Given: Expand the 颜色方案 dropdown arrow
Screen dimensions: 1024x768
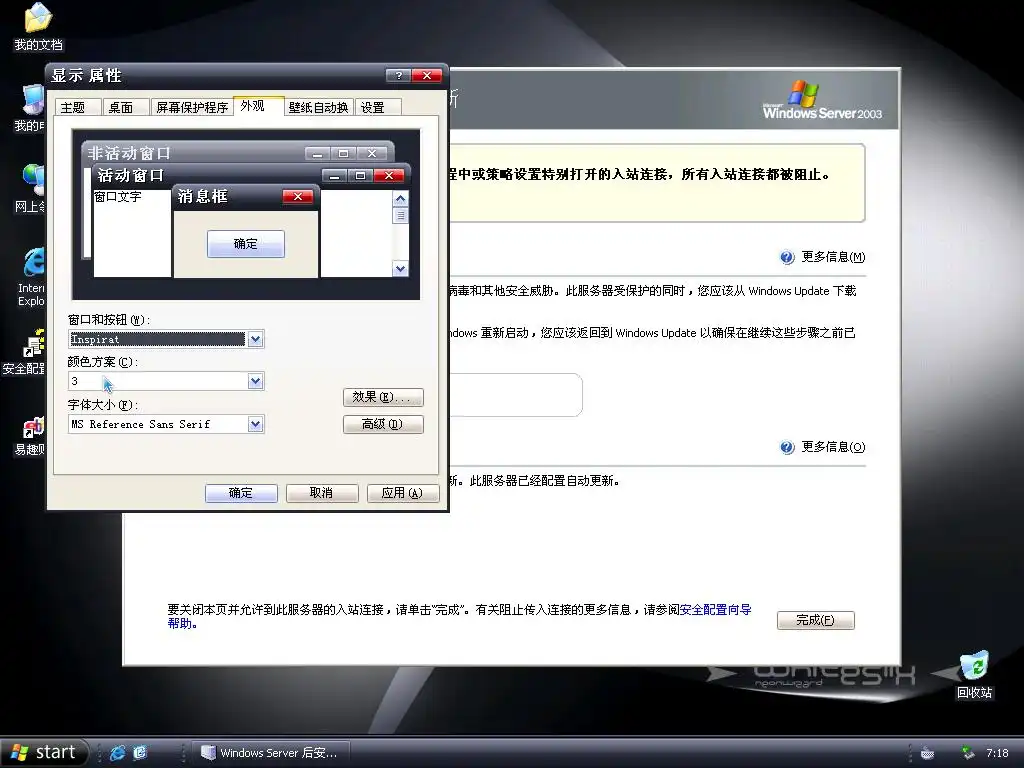Looking at the screenshot, I should coord(255,381).
